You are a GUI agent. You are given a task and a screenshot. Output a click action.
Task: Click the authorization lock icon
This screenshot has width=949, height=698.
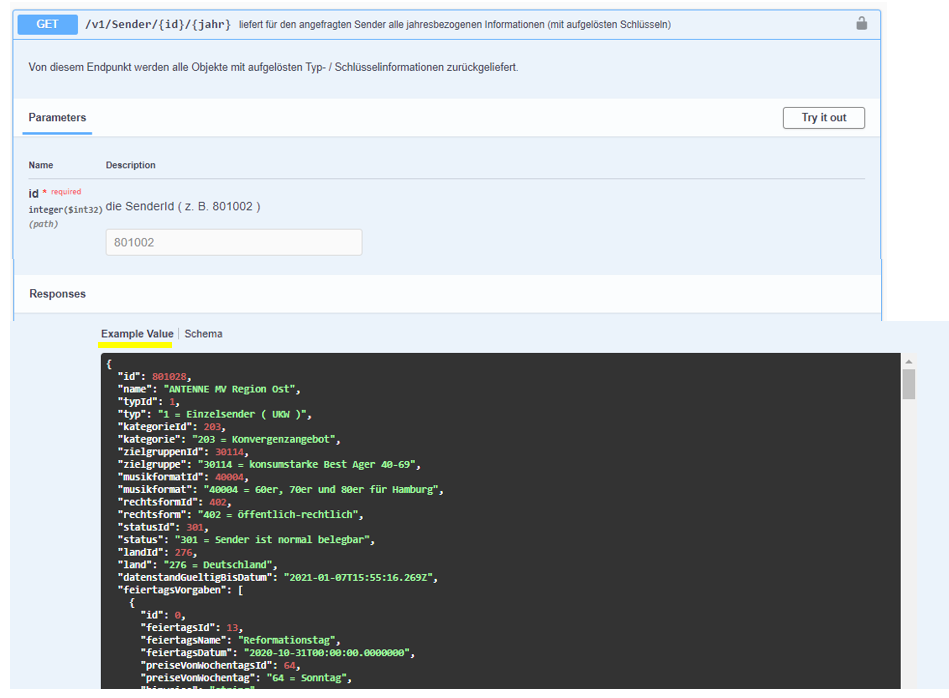[x=861, y=23]
